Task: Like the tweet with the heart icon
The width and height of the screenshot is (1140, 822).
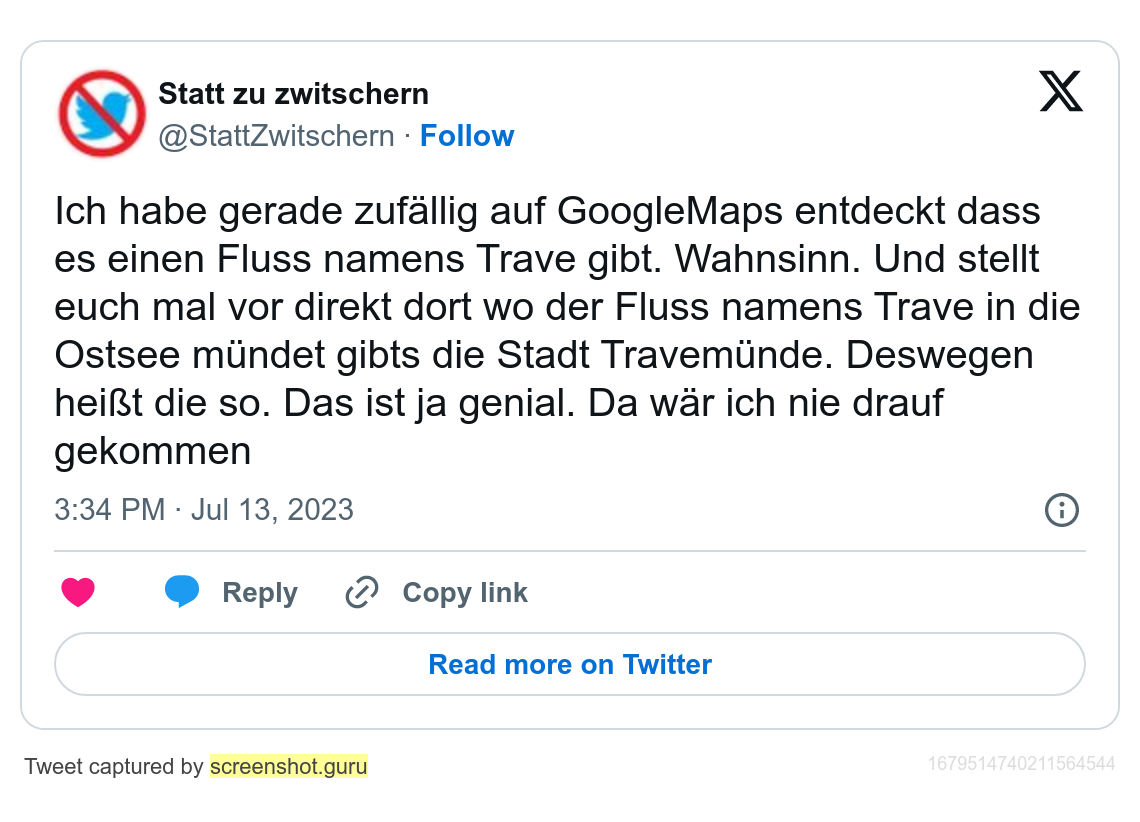Action: click(x=78, y=593)
